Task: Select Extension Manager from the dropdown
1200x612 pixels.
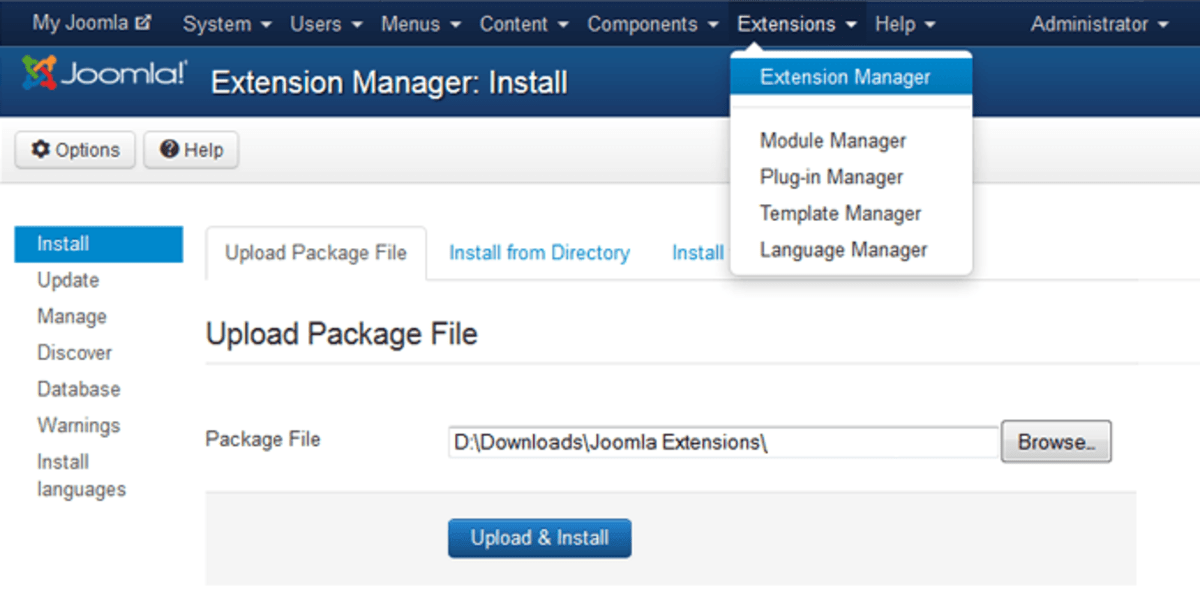Action: click(851, 77)
